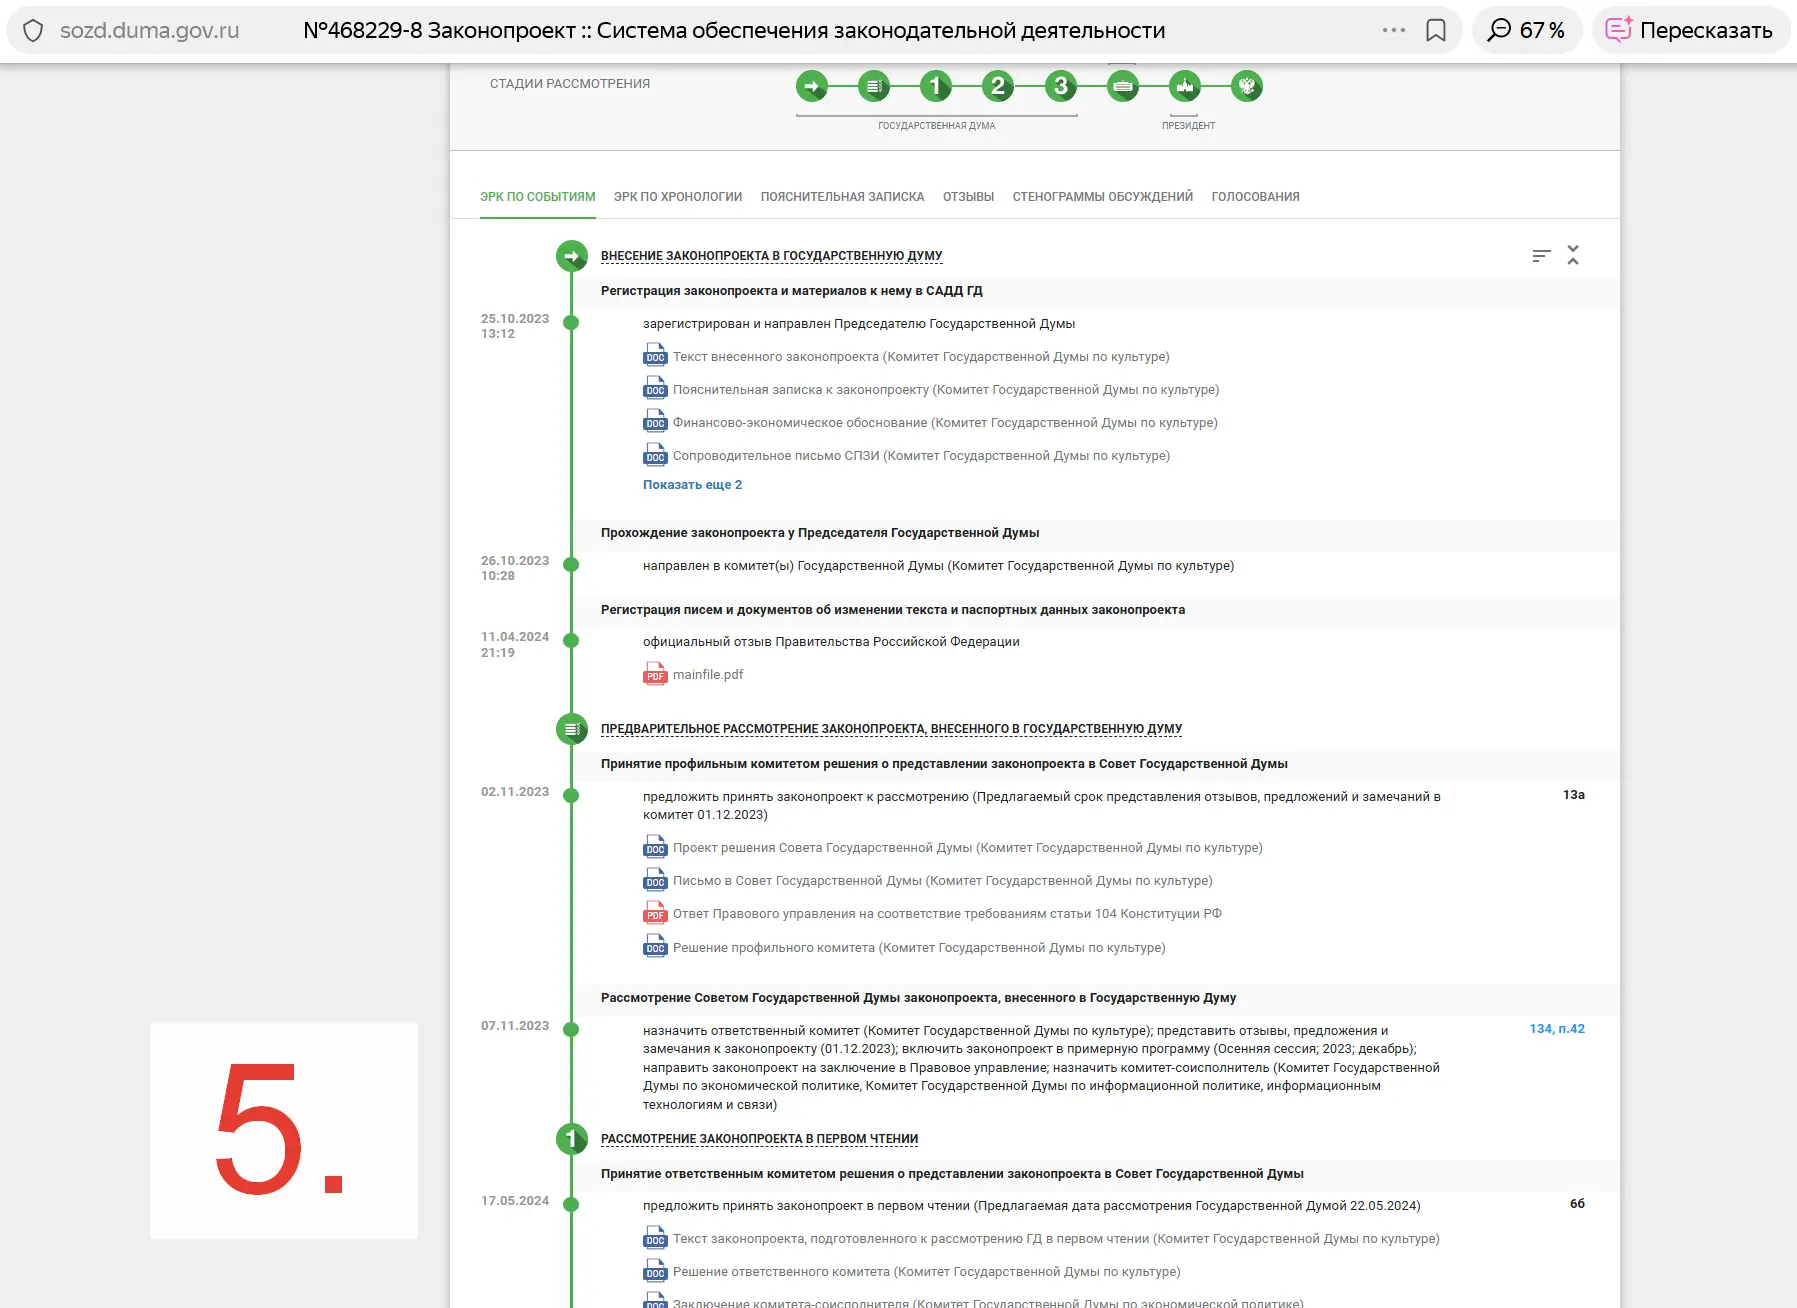The height and width of the screenshot is (1308, 1797).
Task: Collapse the section on bill introduction to State Duma
Action: click(771, 256)
